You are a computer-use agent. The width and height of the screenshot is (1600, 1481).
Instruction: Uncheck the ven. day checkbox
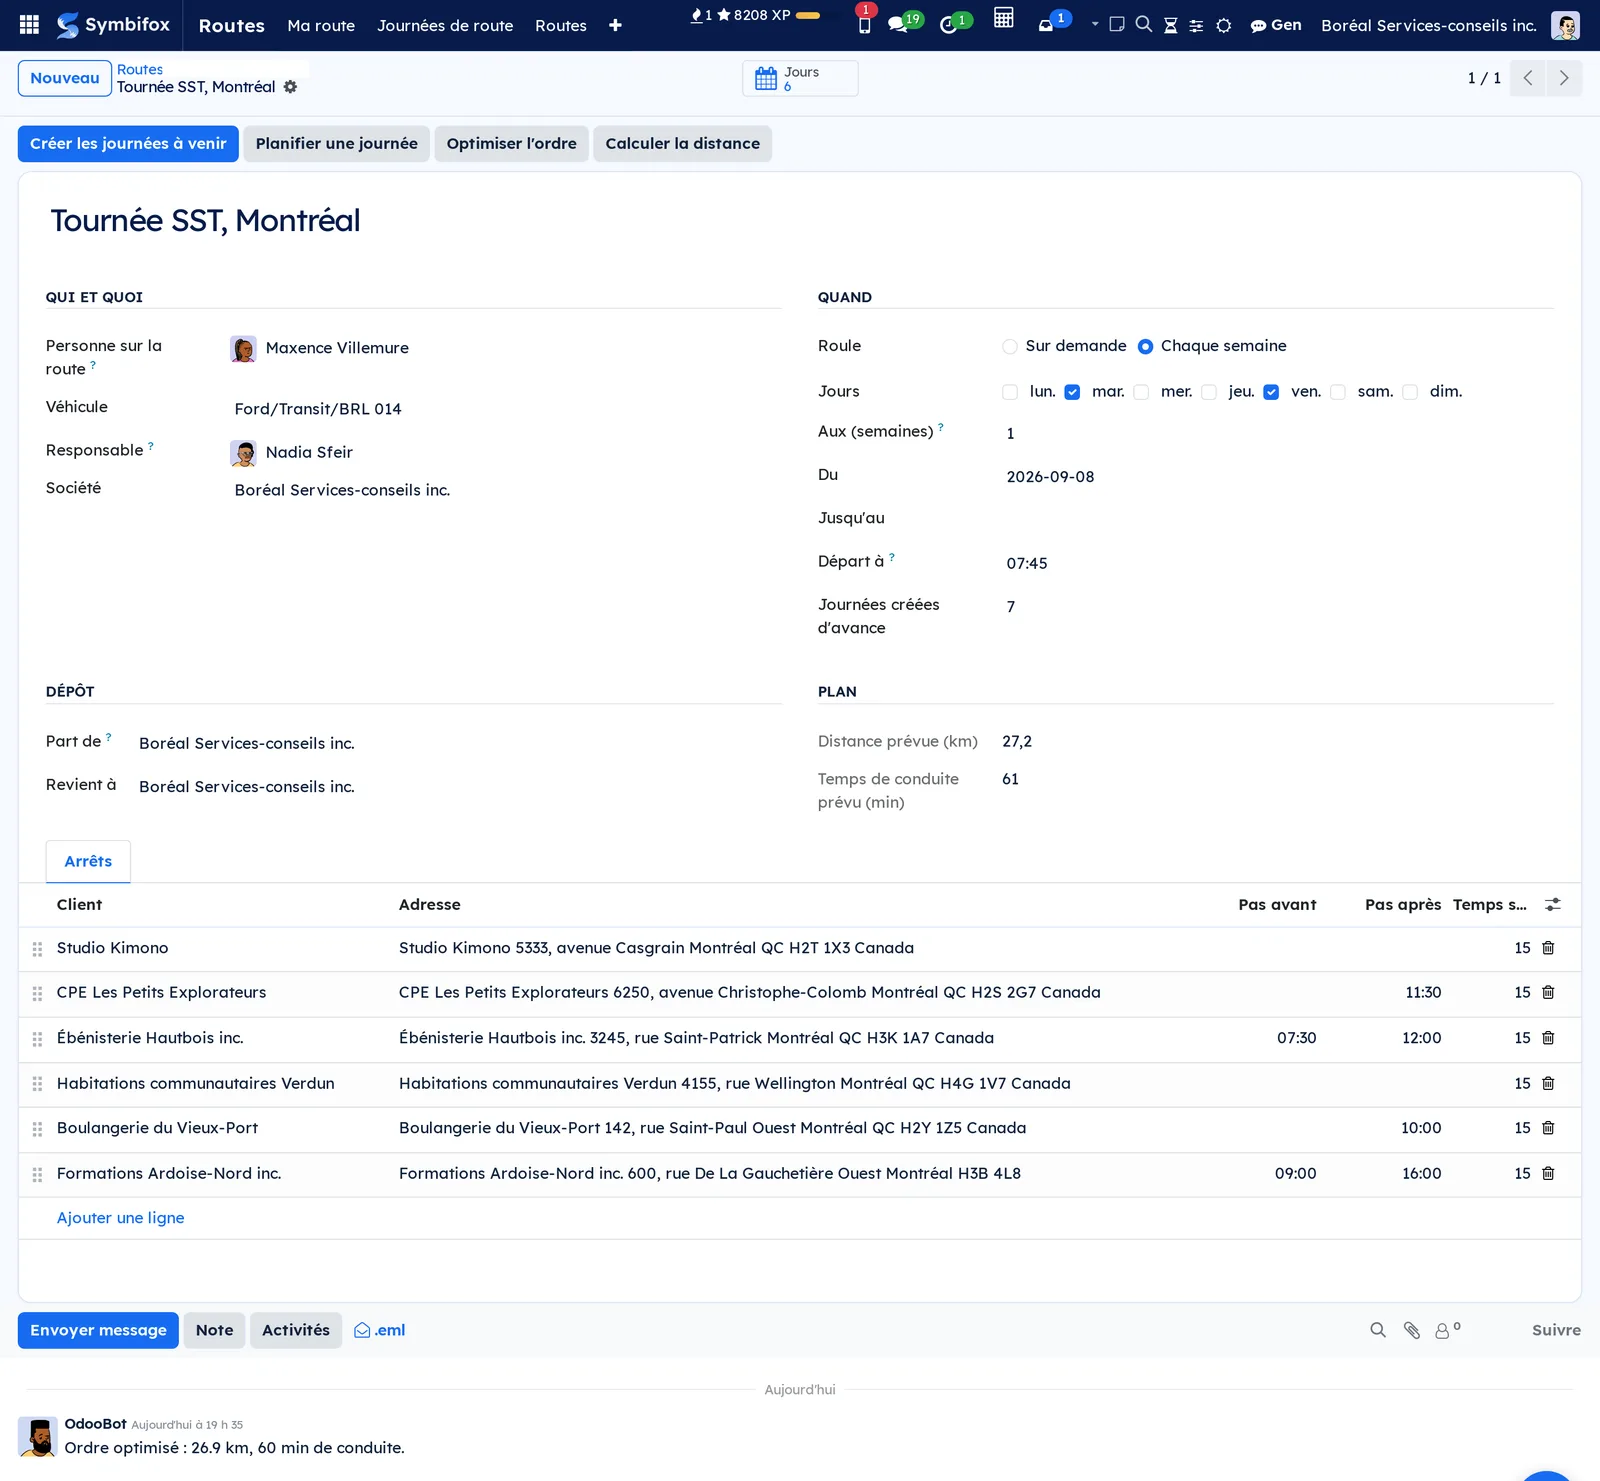[x=1271, y=392]
